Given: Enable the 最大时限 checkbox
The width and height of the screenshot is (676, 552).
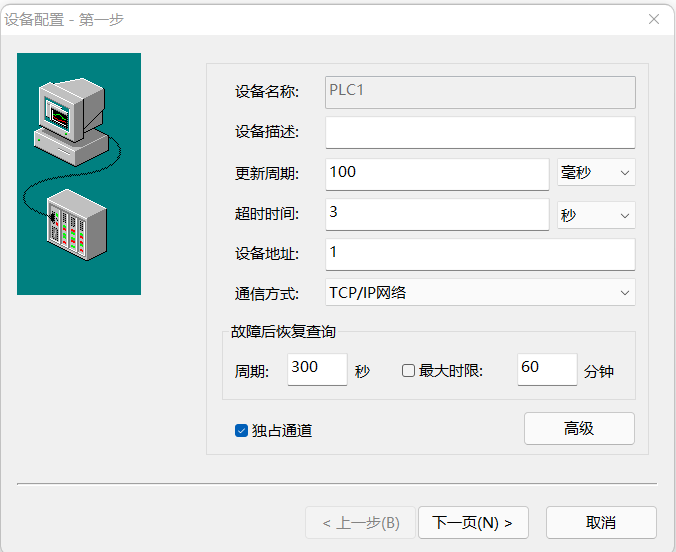Looking at the screenshot, I should click(408, 371).
